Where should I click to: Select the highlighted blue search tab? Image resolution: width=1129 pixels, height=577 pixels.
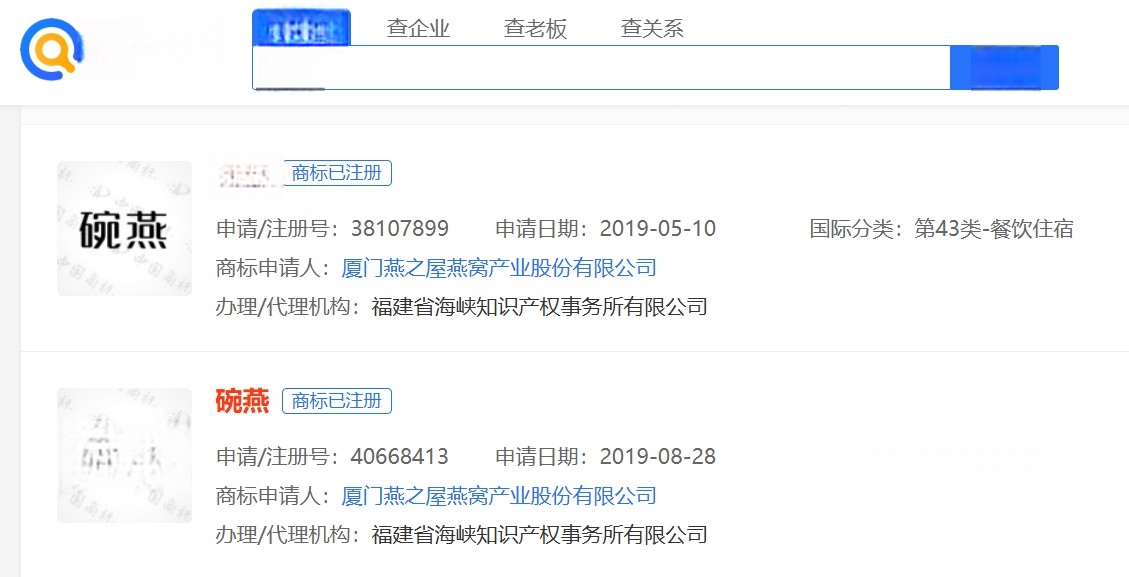(301, 29)
